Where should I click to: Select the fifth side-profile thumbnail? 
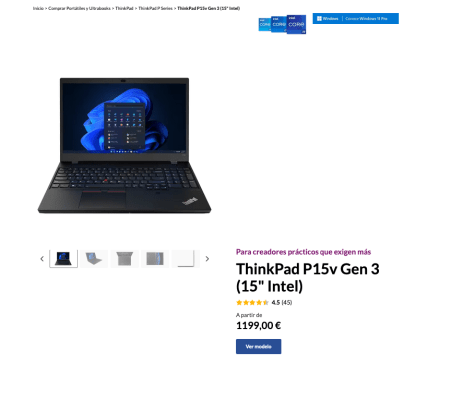tap(186, 259)
